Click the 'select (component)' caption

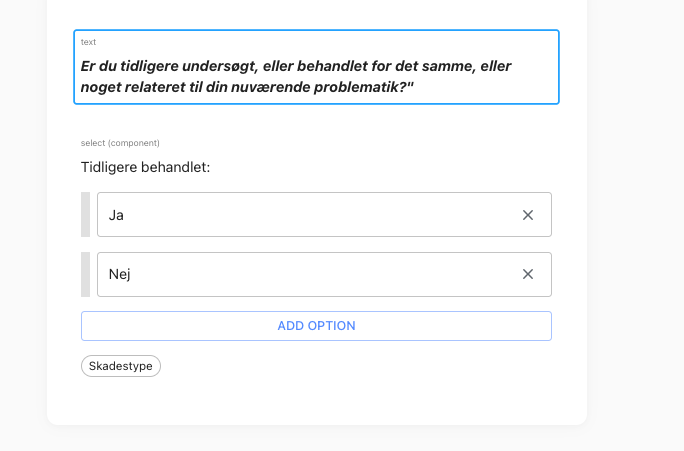[x=120, y=143]
